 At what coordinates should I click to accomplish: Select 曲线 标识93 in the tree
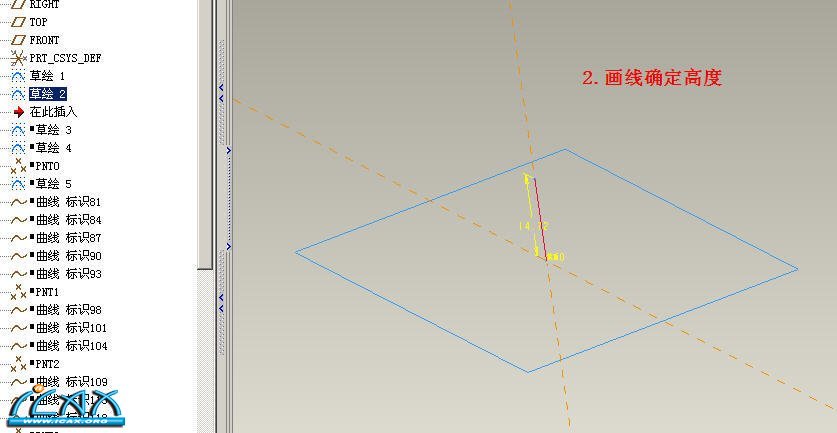[x=68, y=274]
